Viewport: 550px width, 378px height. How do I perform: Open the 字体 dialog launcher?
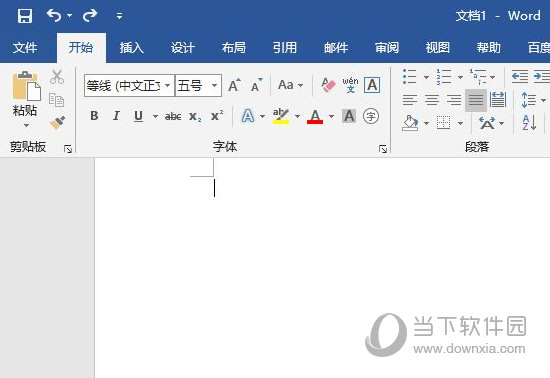(383, 149)
